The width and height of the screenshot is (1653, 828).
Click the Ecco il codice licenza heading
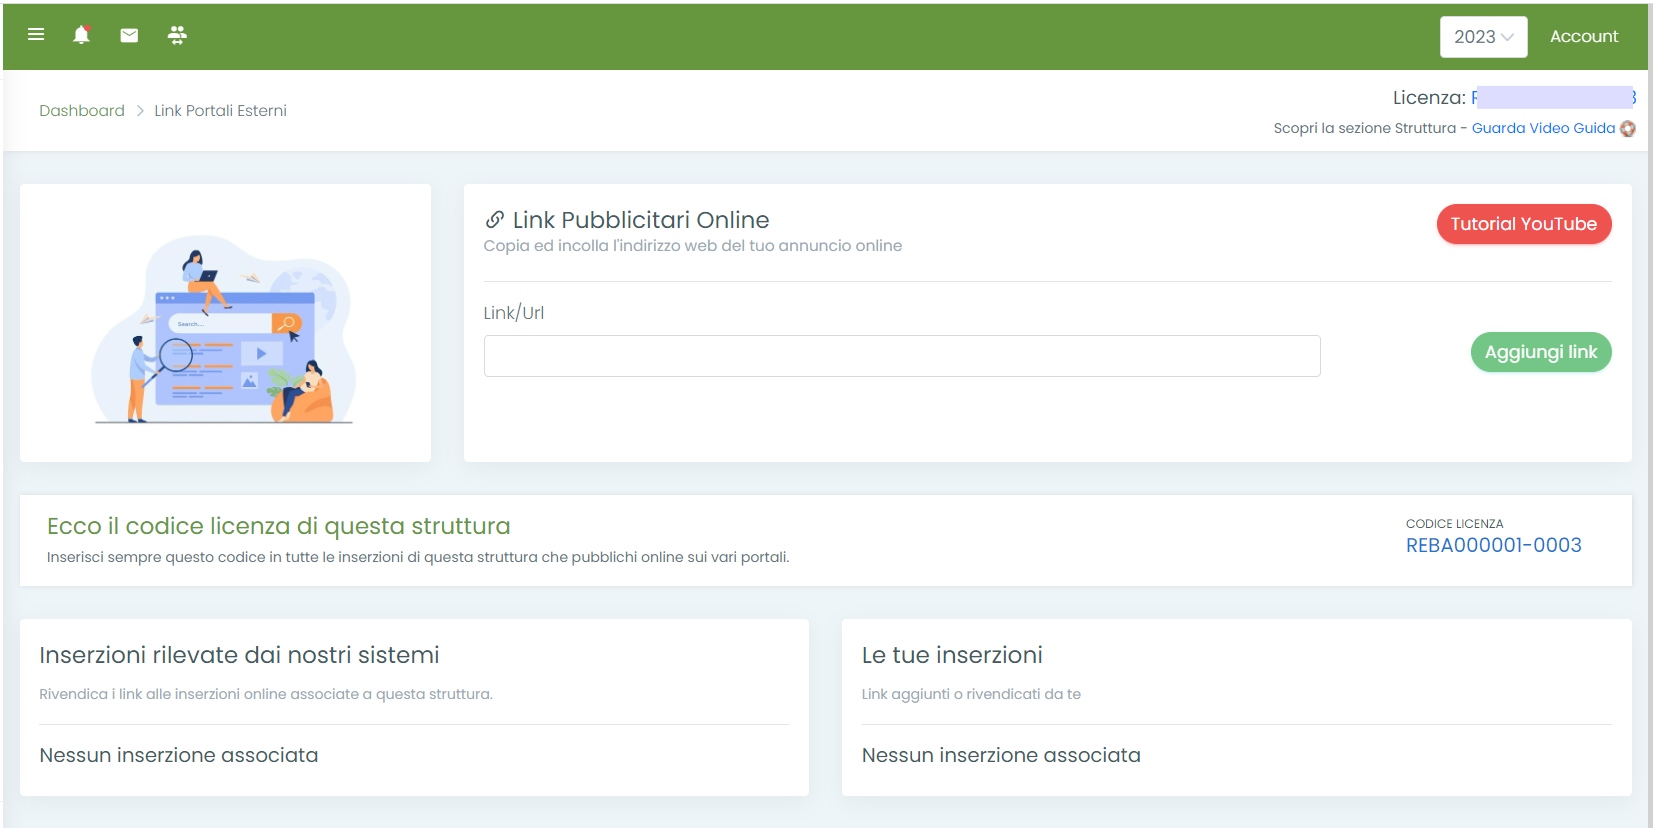278,526
